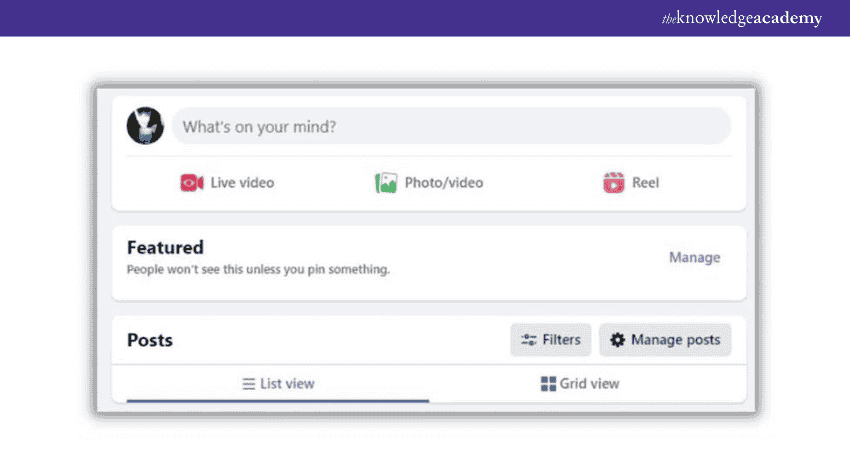This screenshot has width=850, height=450.
Task: Click the sliders icon on Filters button
Action: 529,340
